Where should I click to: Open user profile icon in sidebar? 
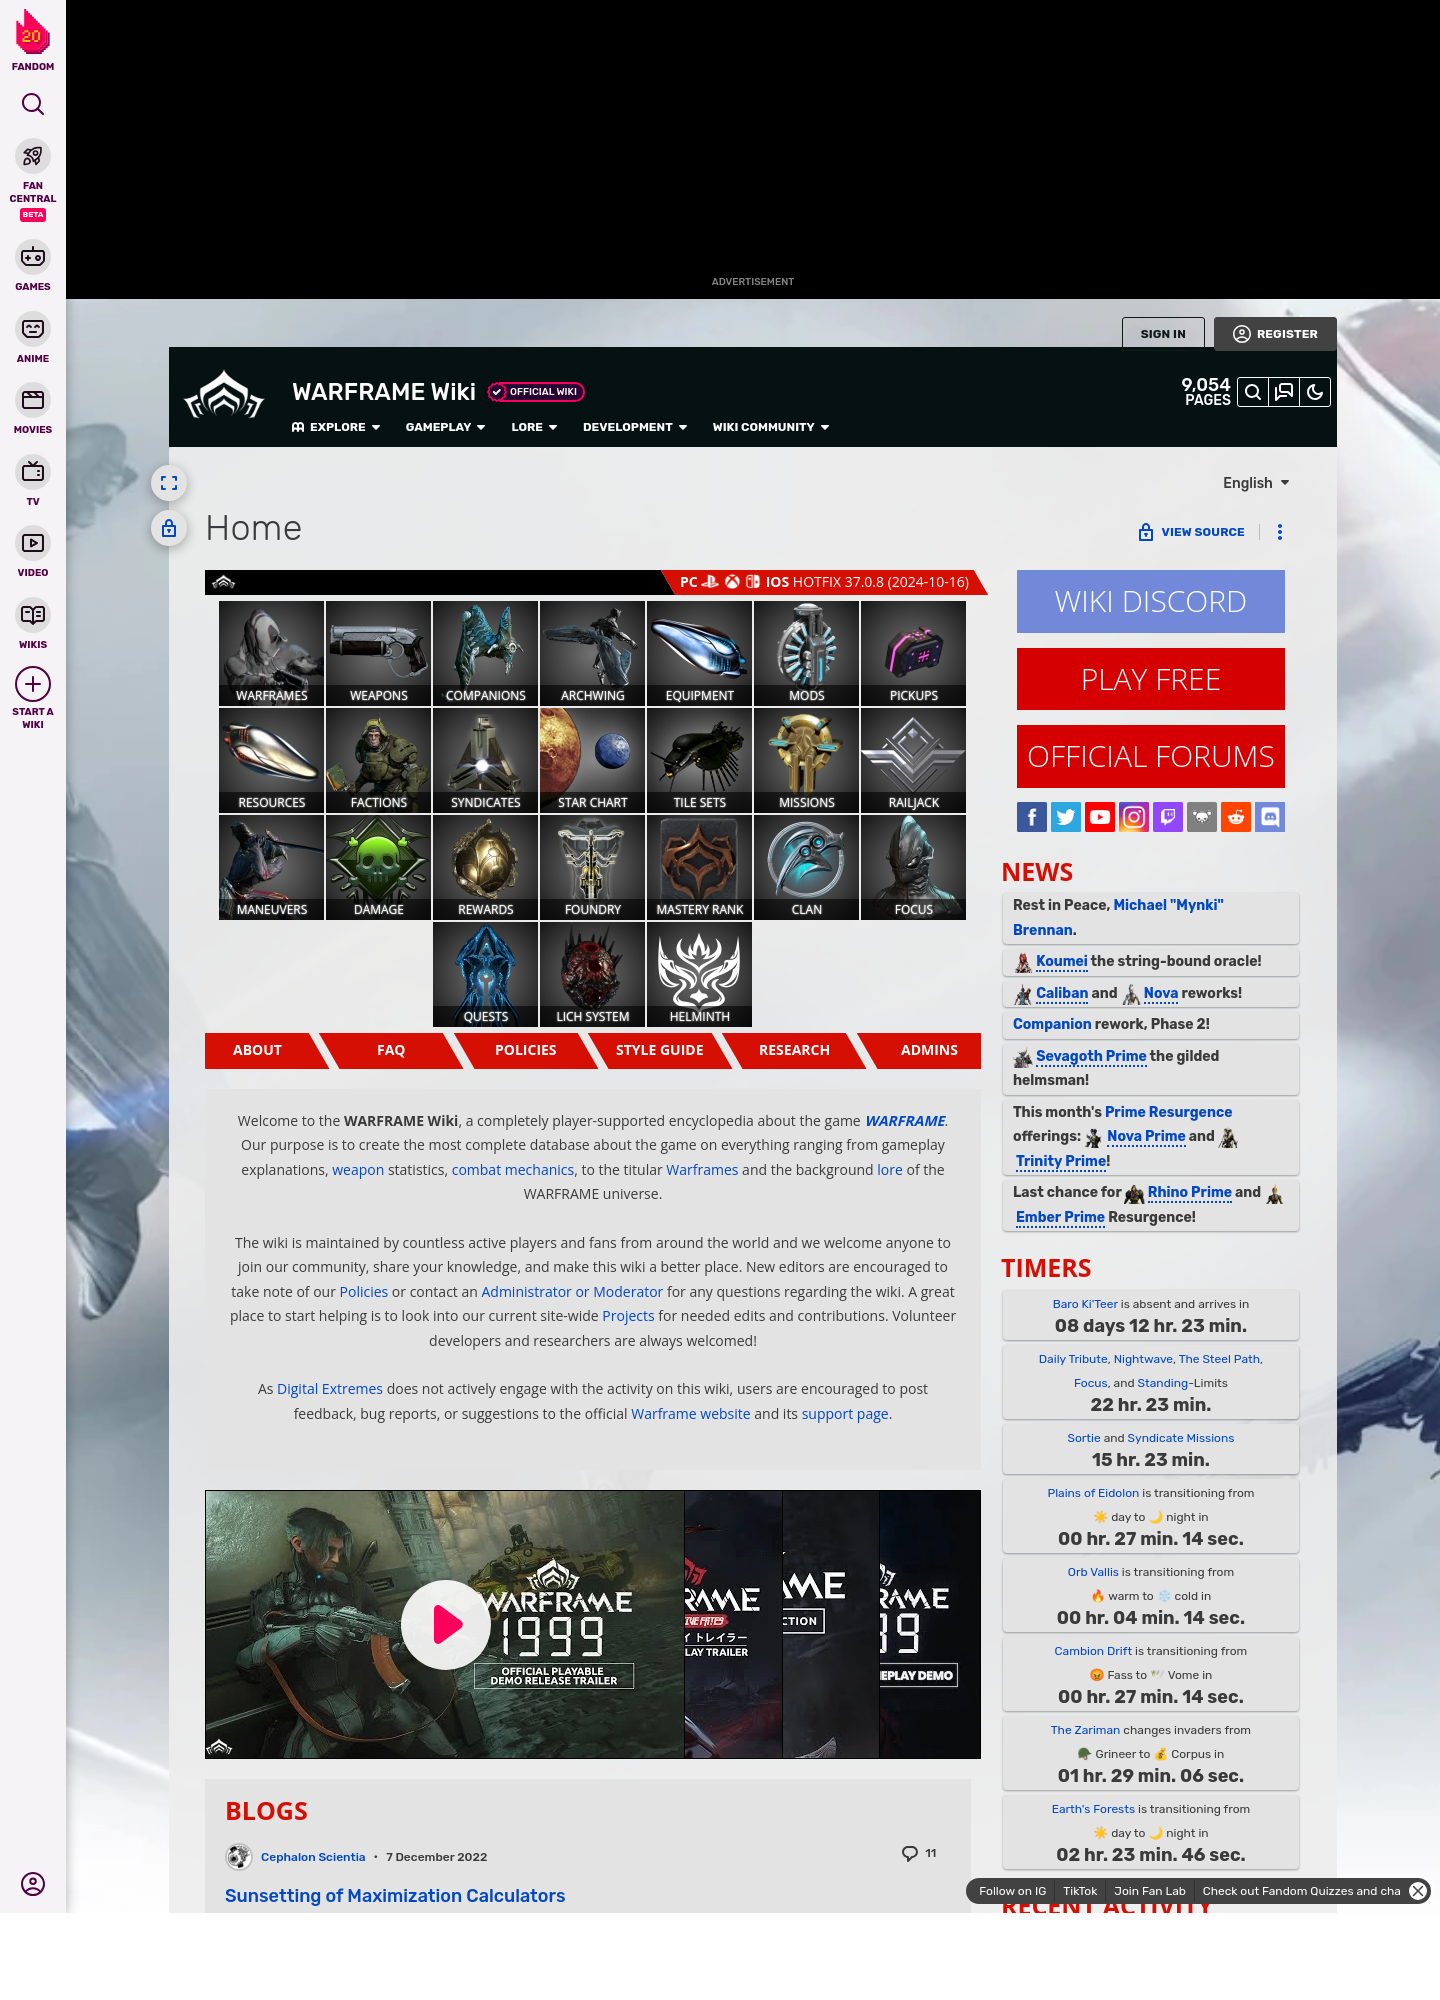coord(33,1884)
